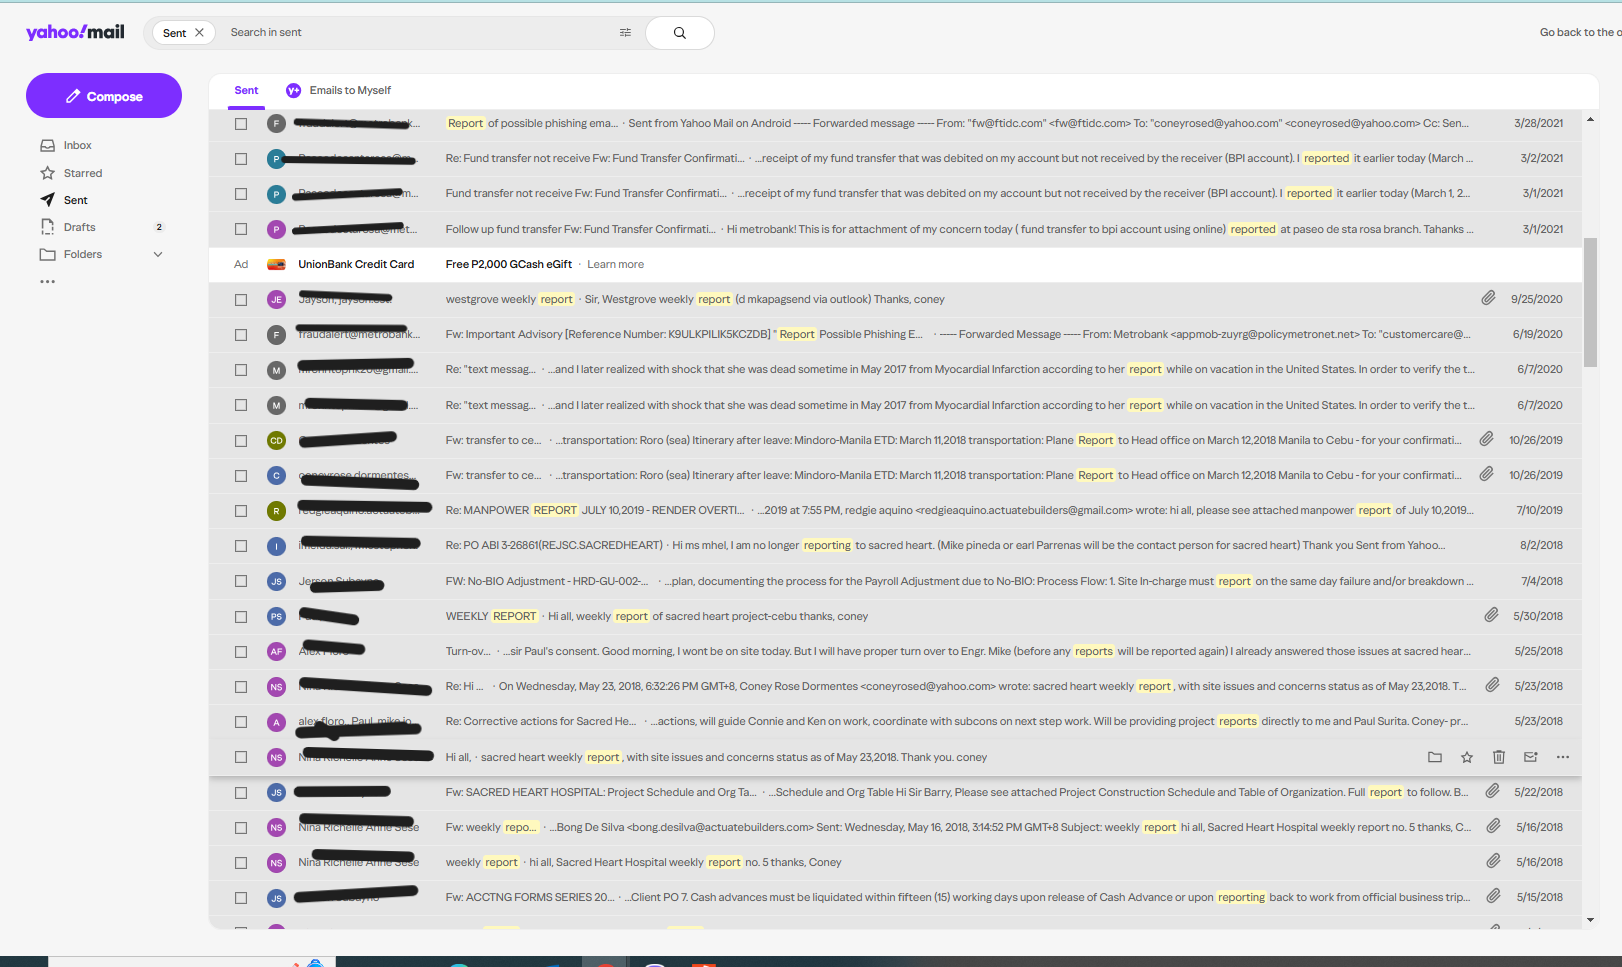Tick checkbox for Important Advisory phishing email
The image size is (1622, 967).
tap(241, 335)
